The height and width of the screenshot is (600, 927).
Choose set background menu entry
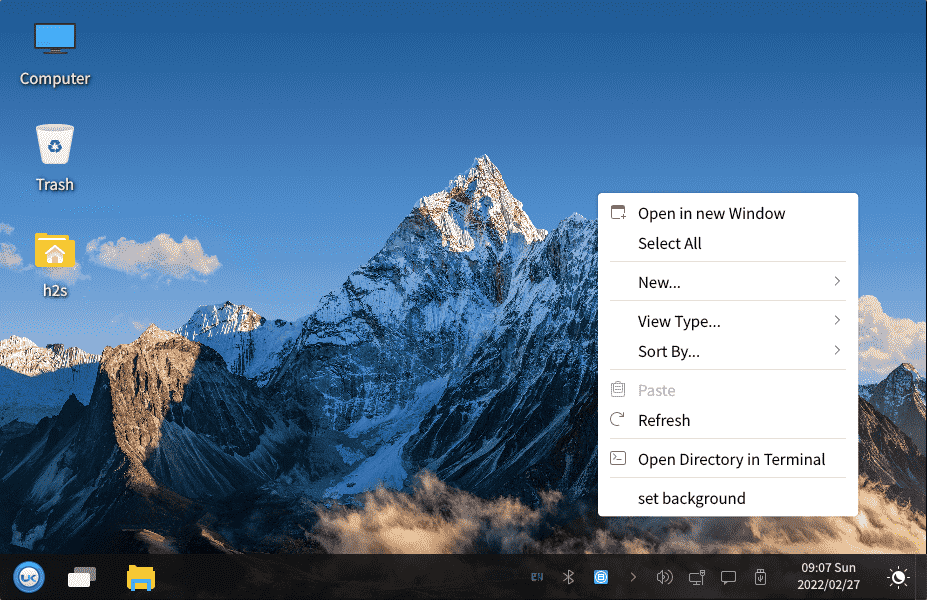[x=728, y=498]
